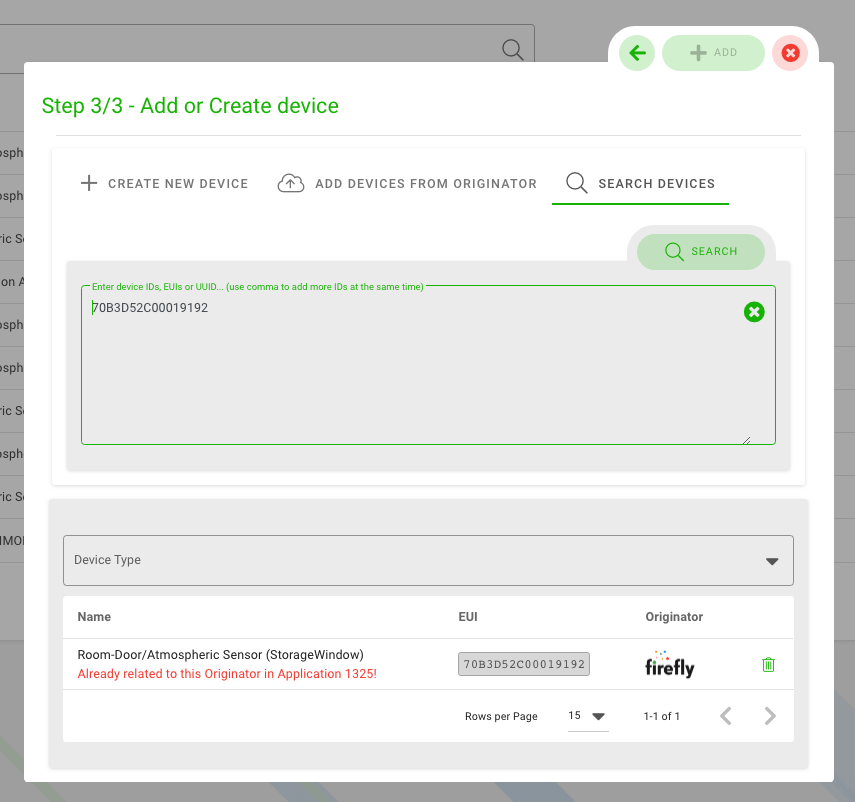Screen dimensions: 855x802
Task: Select the Room-Door/Atmospheric Sensor device name
Action: click(220, 655)
